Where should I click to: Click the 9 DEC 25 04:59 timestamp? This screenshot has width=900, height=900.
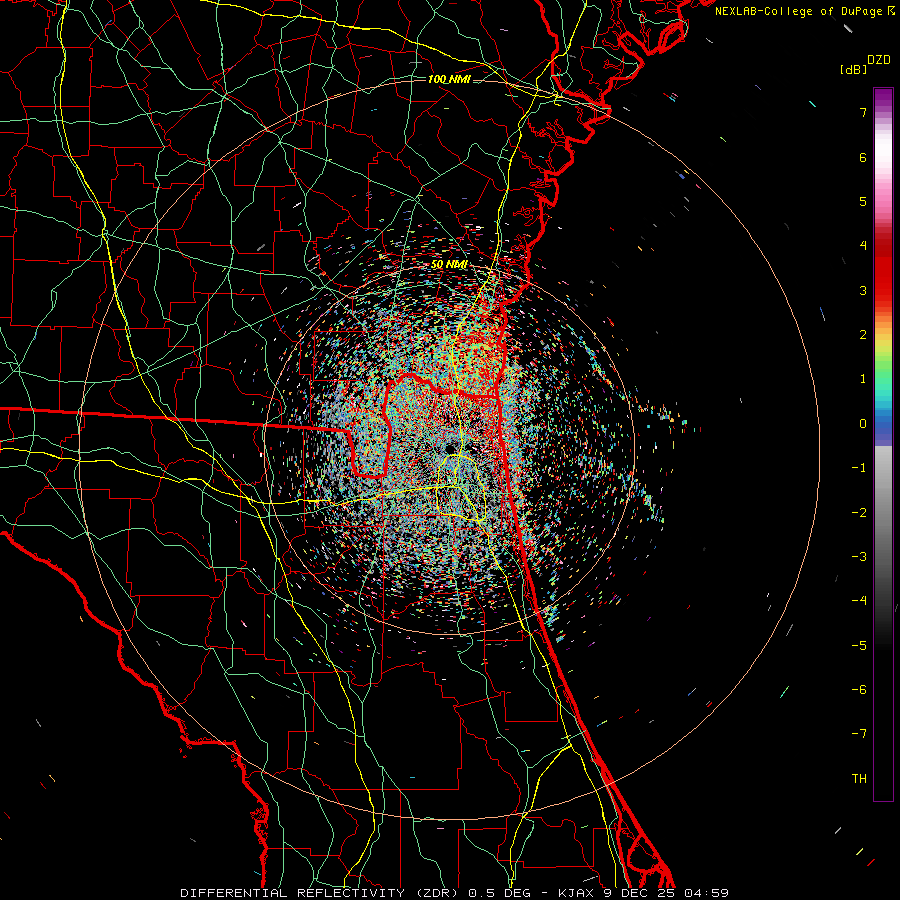[x=665, y=893]
